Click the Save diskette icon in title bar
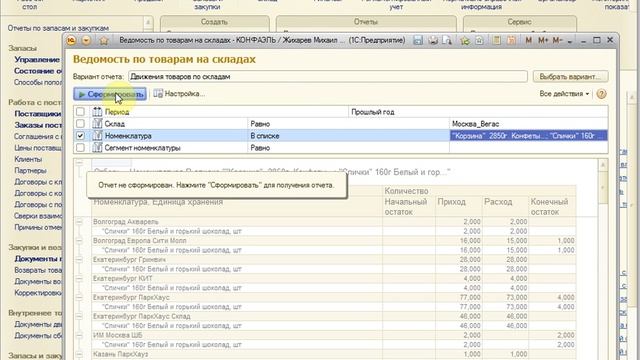The height and width of the screenshot is (360, 640). click(418, 40)
